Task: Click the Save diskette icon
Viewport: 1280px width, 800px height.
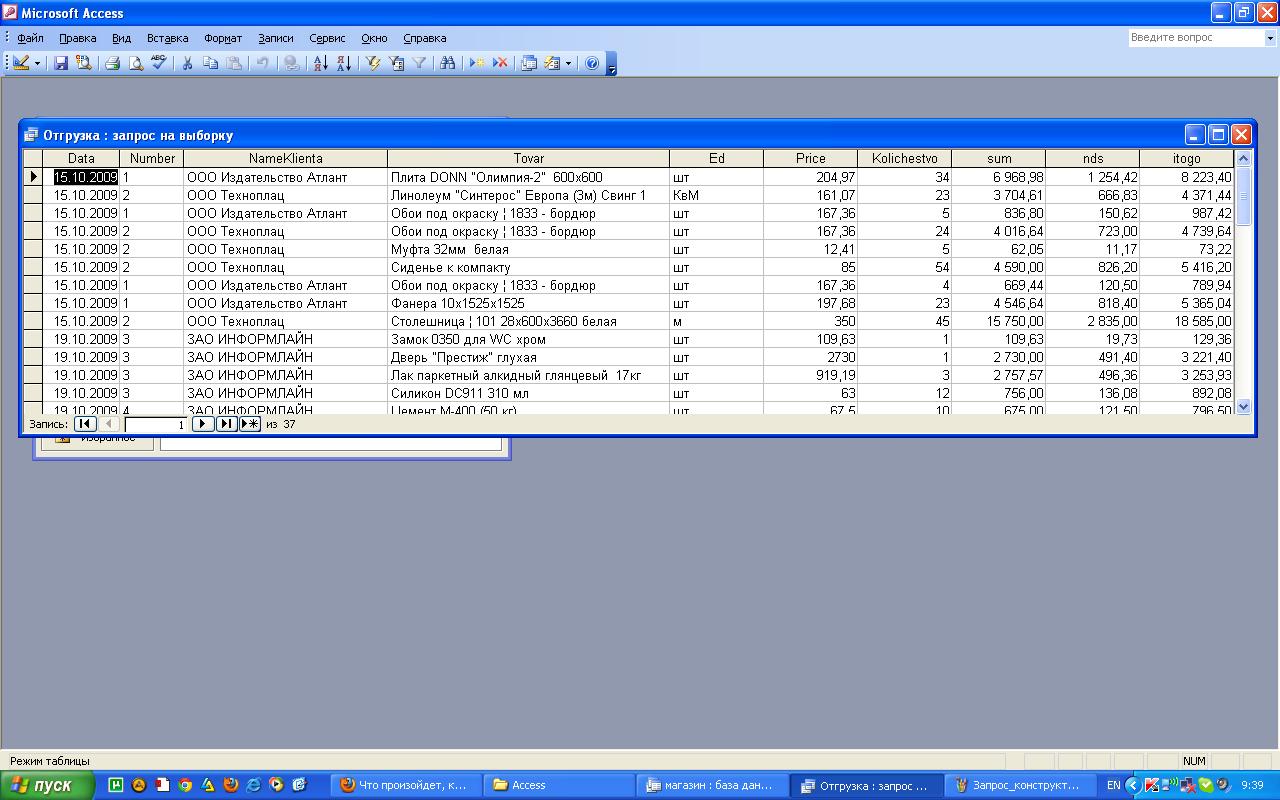Action: click(x=61, y=62)
